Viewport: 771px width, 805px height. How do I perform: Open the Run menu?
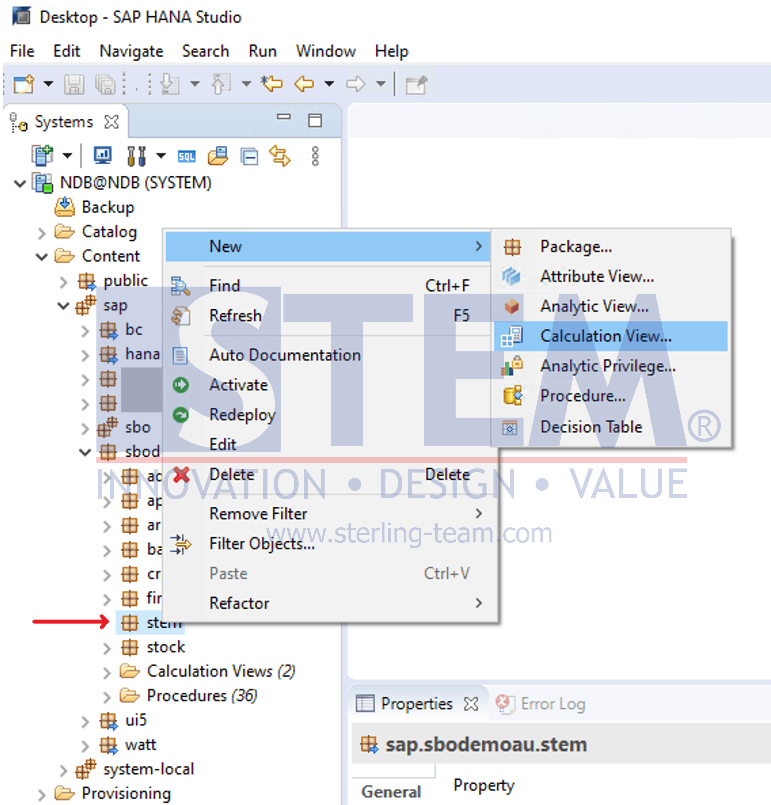click(x=263, y=51)
